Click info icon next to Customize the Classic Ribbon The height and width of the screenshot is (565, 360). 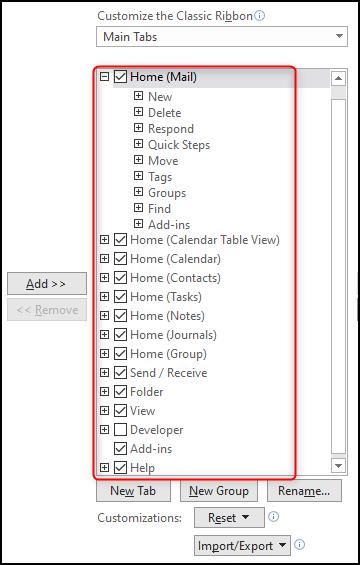pos(259,16)
